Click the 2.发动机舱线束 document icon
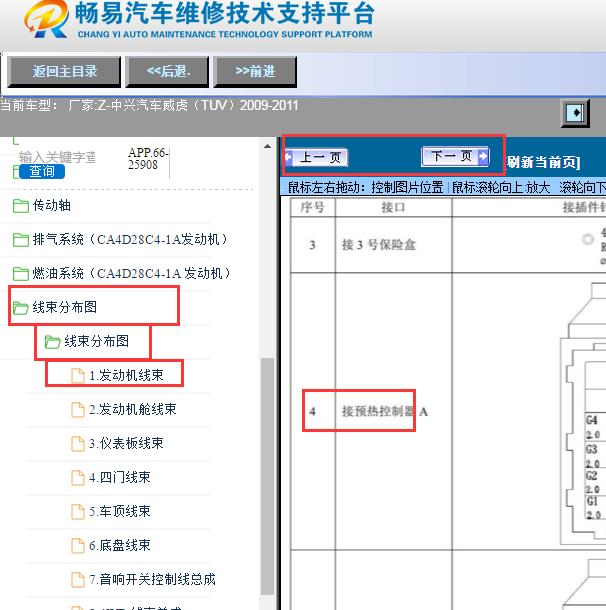The width and height of the screenshot is (606, 610). click(x=77, y=410)
